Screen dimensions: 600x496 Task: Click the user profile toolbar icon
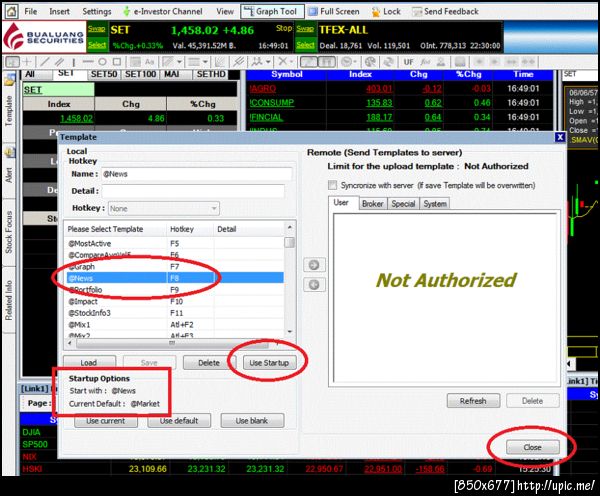click(x=440, y=62)
